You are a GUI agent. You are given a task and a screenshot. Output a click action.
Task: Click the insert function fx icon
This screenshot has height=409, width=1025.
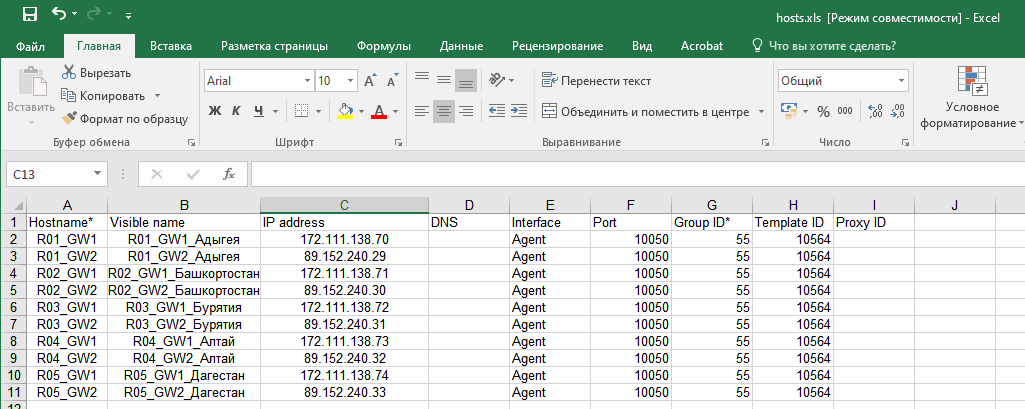tap(229, 174)
